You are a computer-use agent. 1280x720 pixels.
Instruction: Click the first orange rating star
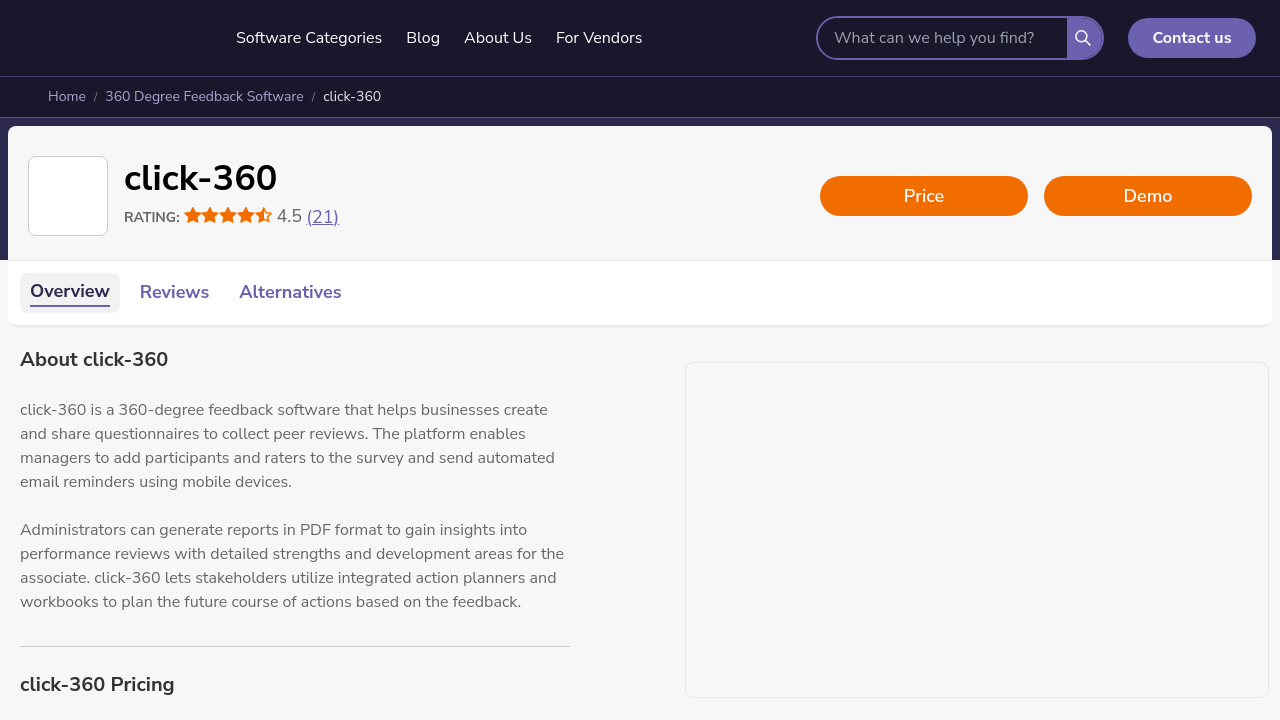point(193,216)
